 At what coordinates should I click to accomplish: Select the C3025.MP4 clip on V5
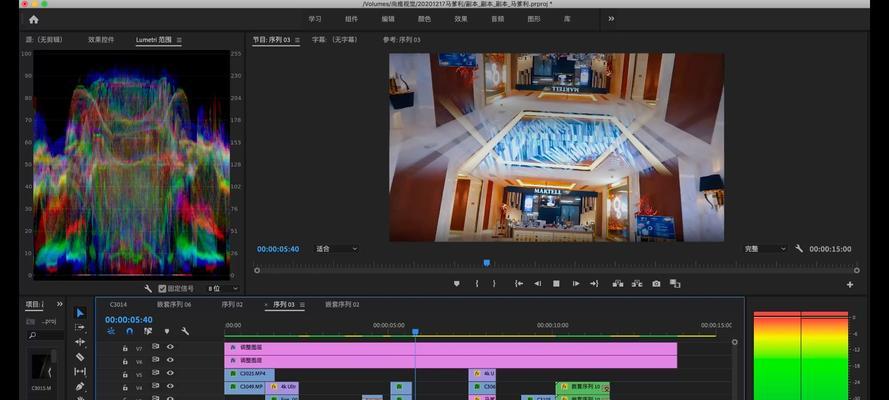[x=249, y=374]
